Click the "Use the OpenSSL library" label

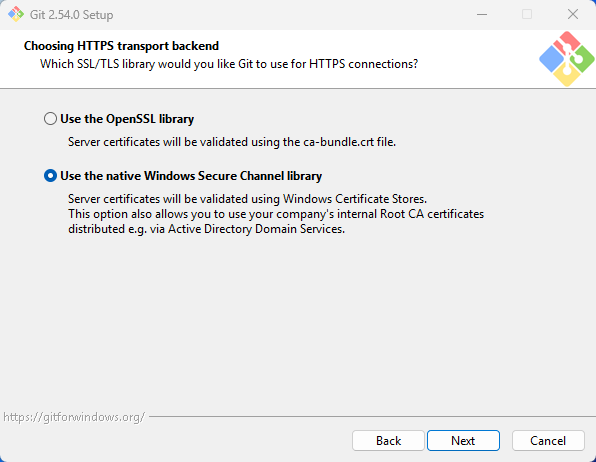click(x=127, y=119)
